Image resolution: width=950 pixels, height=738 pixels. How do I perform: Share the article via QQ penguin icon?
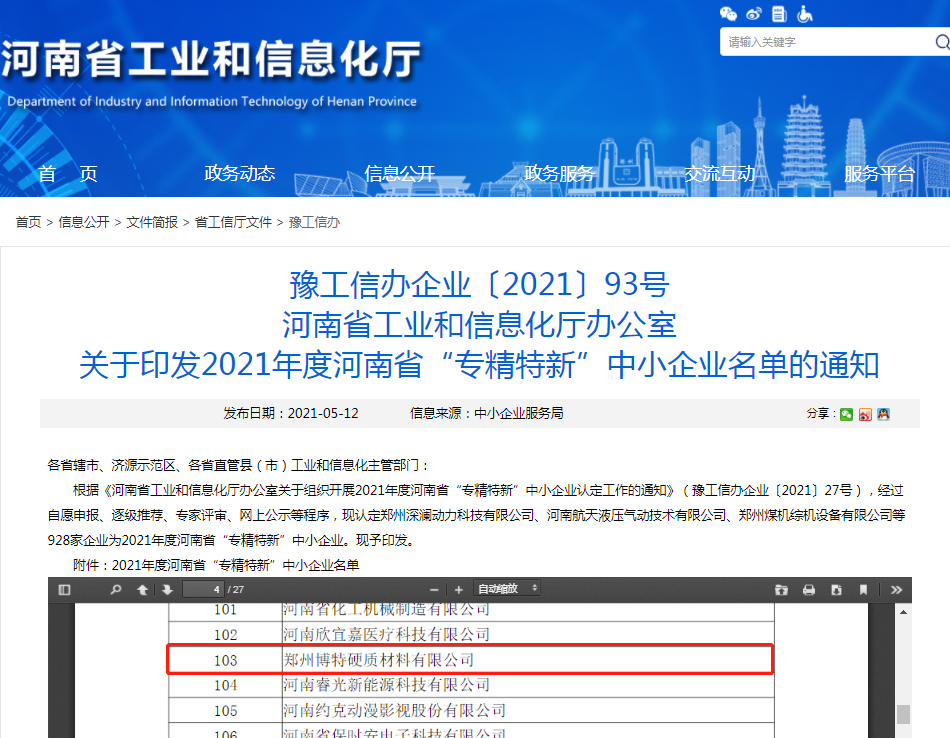click(883, 414)
